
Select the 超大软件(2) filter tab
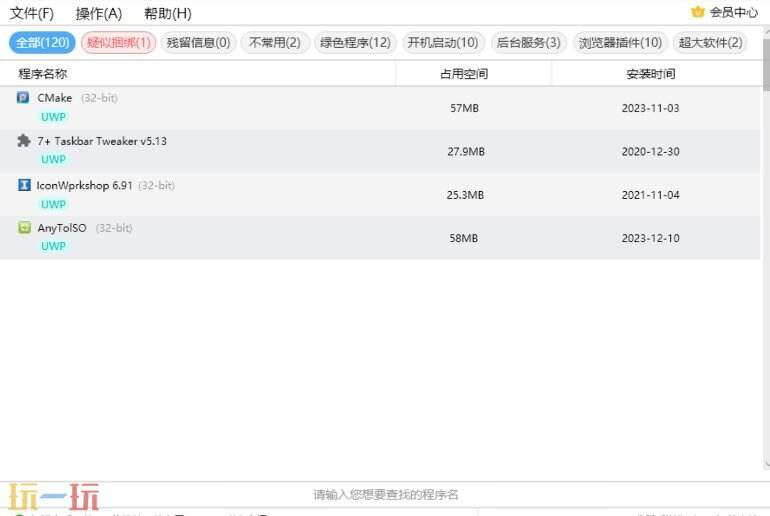(x=711, y=43)
